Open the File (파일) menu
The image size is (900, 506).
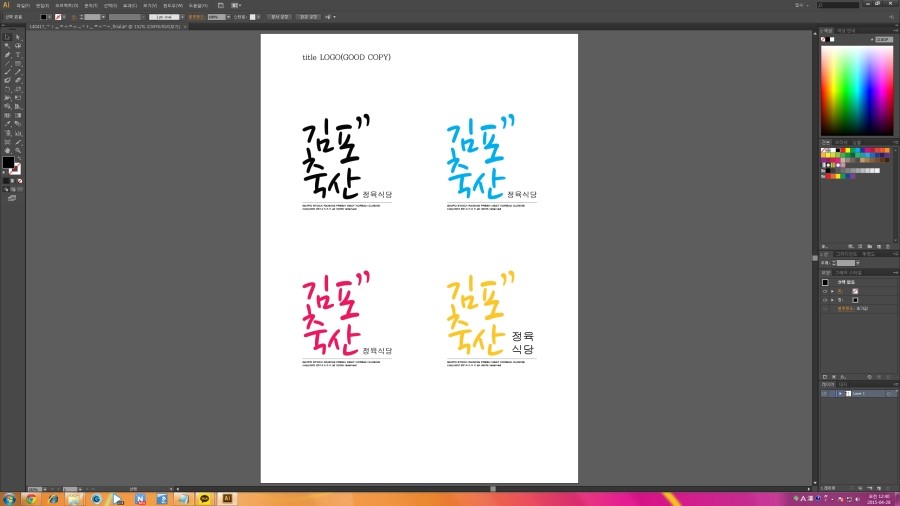(x=23, y=6)
